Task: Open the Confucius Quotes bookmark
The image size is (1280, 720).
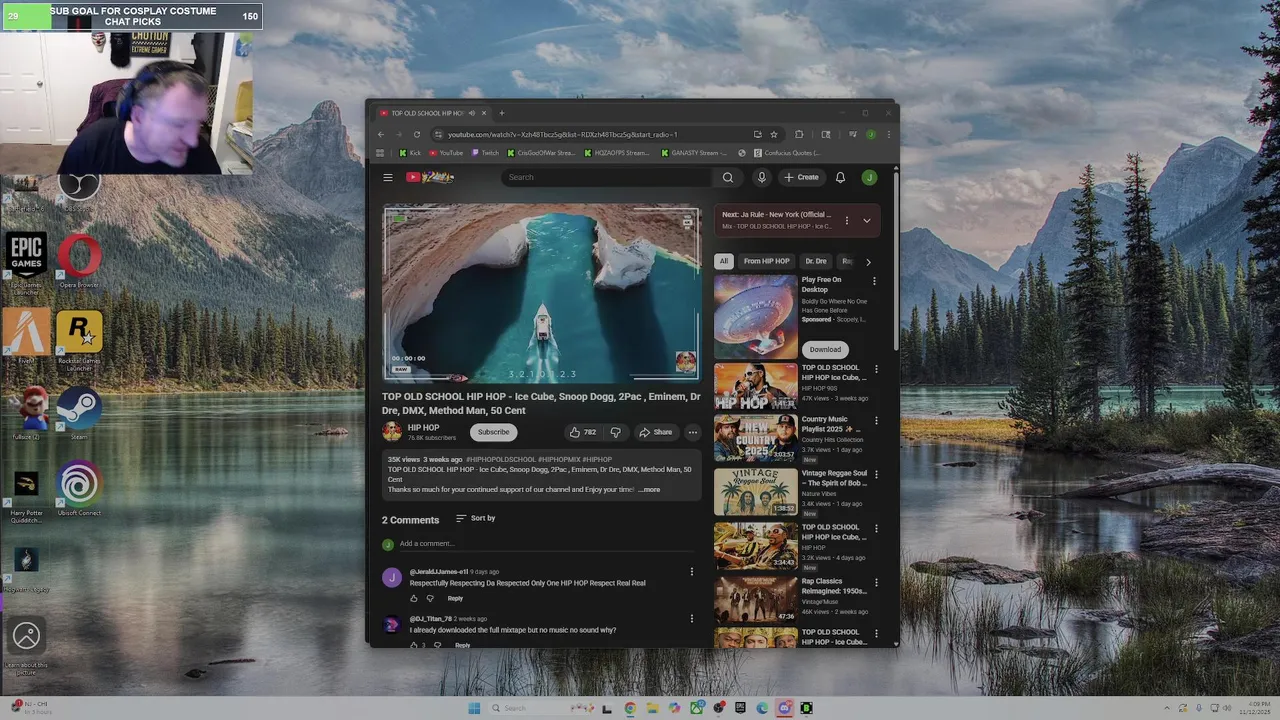Action: [786, 153]
